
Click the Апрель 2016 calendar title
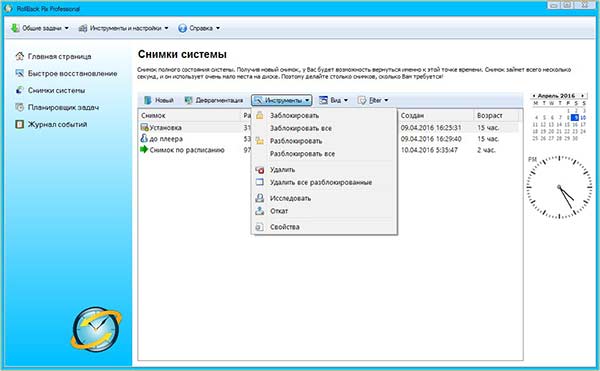(x=556, y=96)
